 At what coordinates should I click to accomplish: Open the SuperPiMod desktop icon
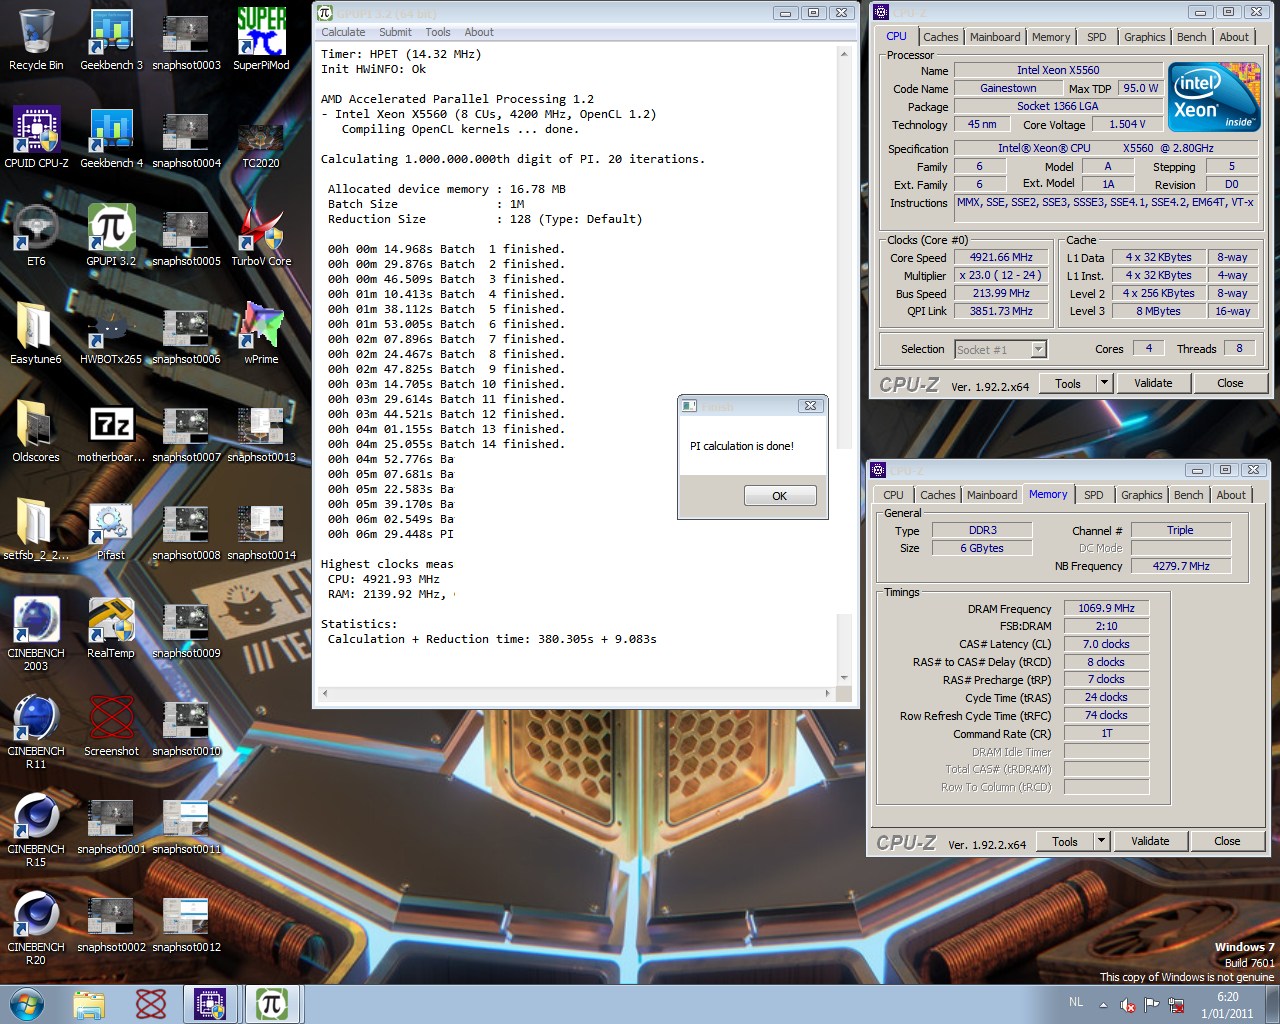261,40
